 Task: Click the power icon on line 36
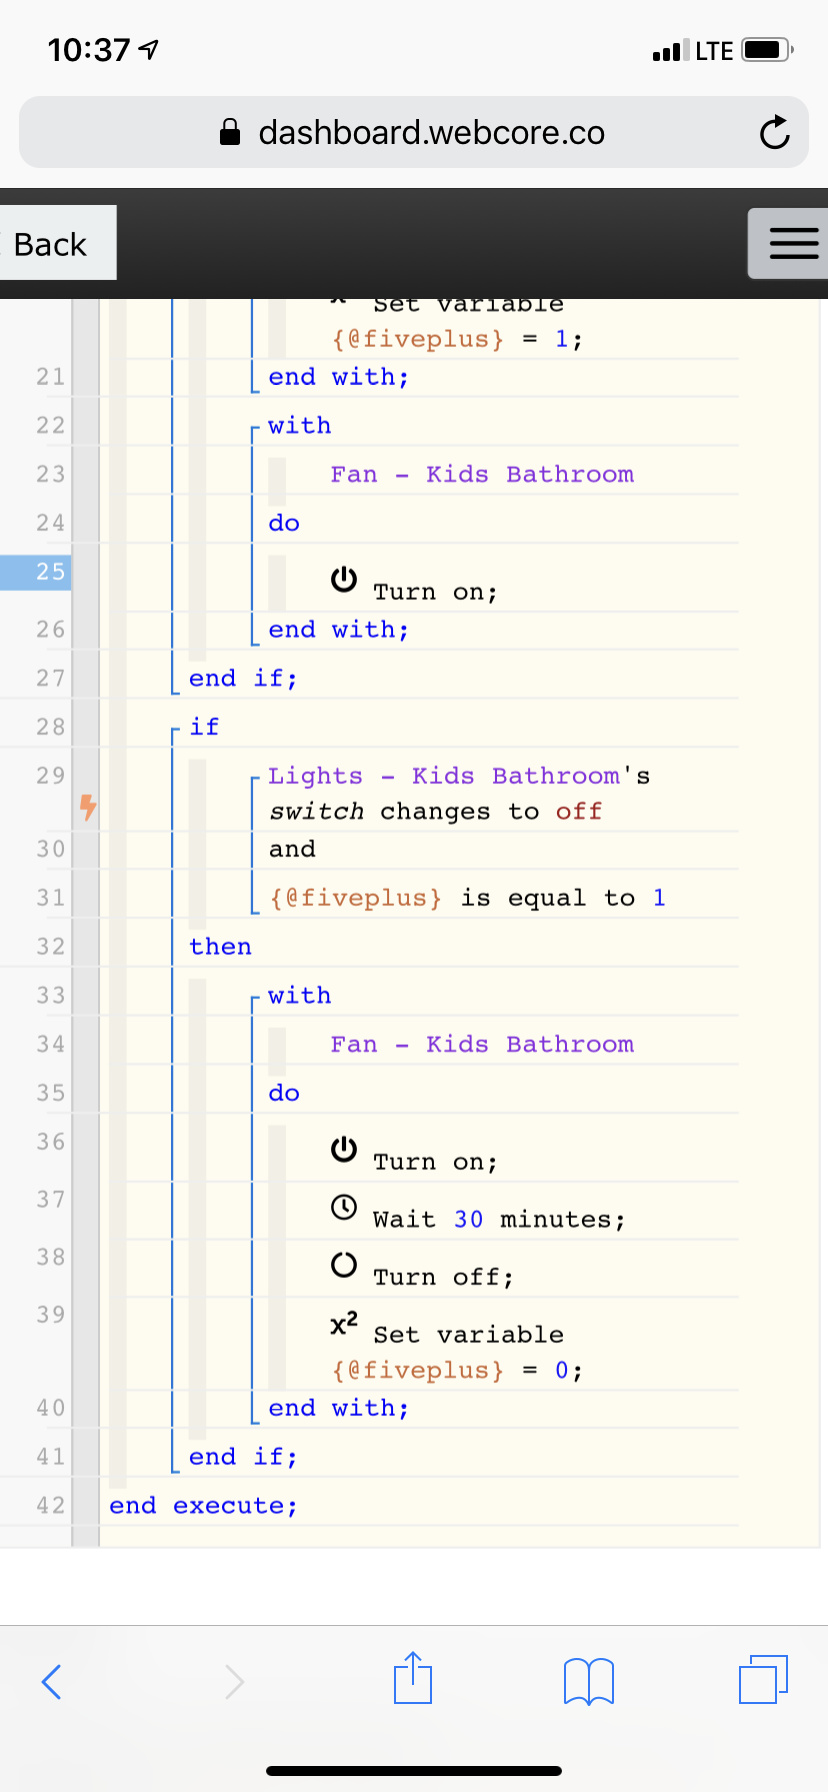click(x=344, y=1149)
